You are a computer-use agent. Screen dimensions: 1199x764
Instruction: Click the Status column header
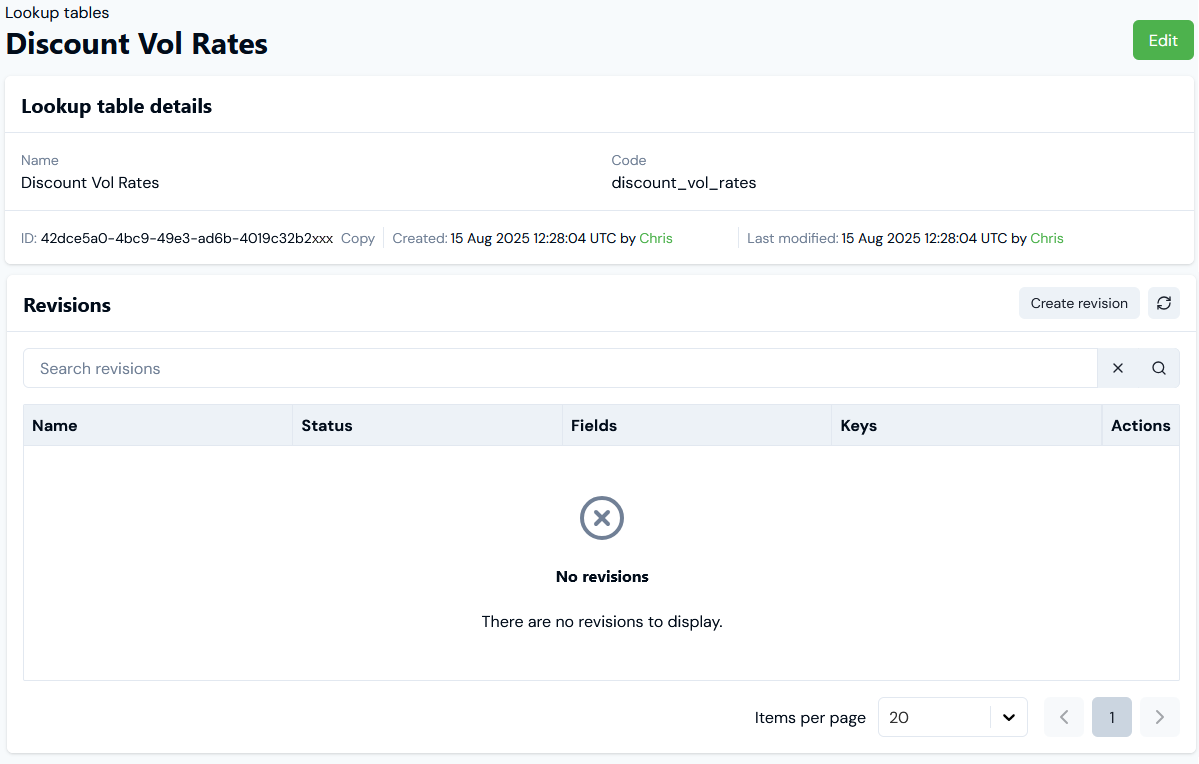pyautogui.click(x=427, y=425)
